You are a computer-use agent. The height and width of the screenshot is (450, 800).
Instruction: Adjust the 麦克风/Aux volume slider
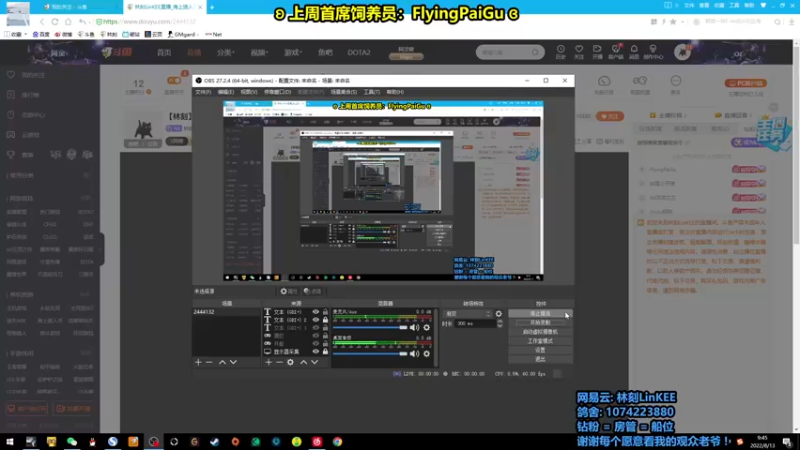370,328
